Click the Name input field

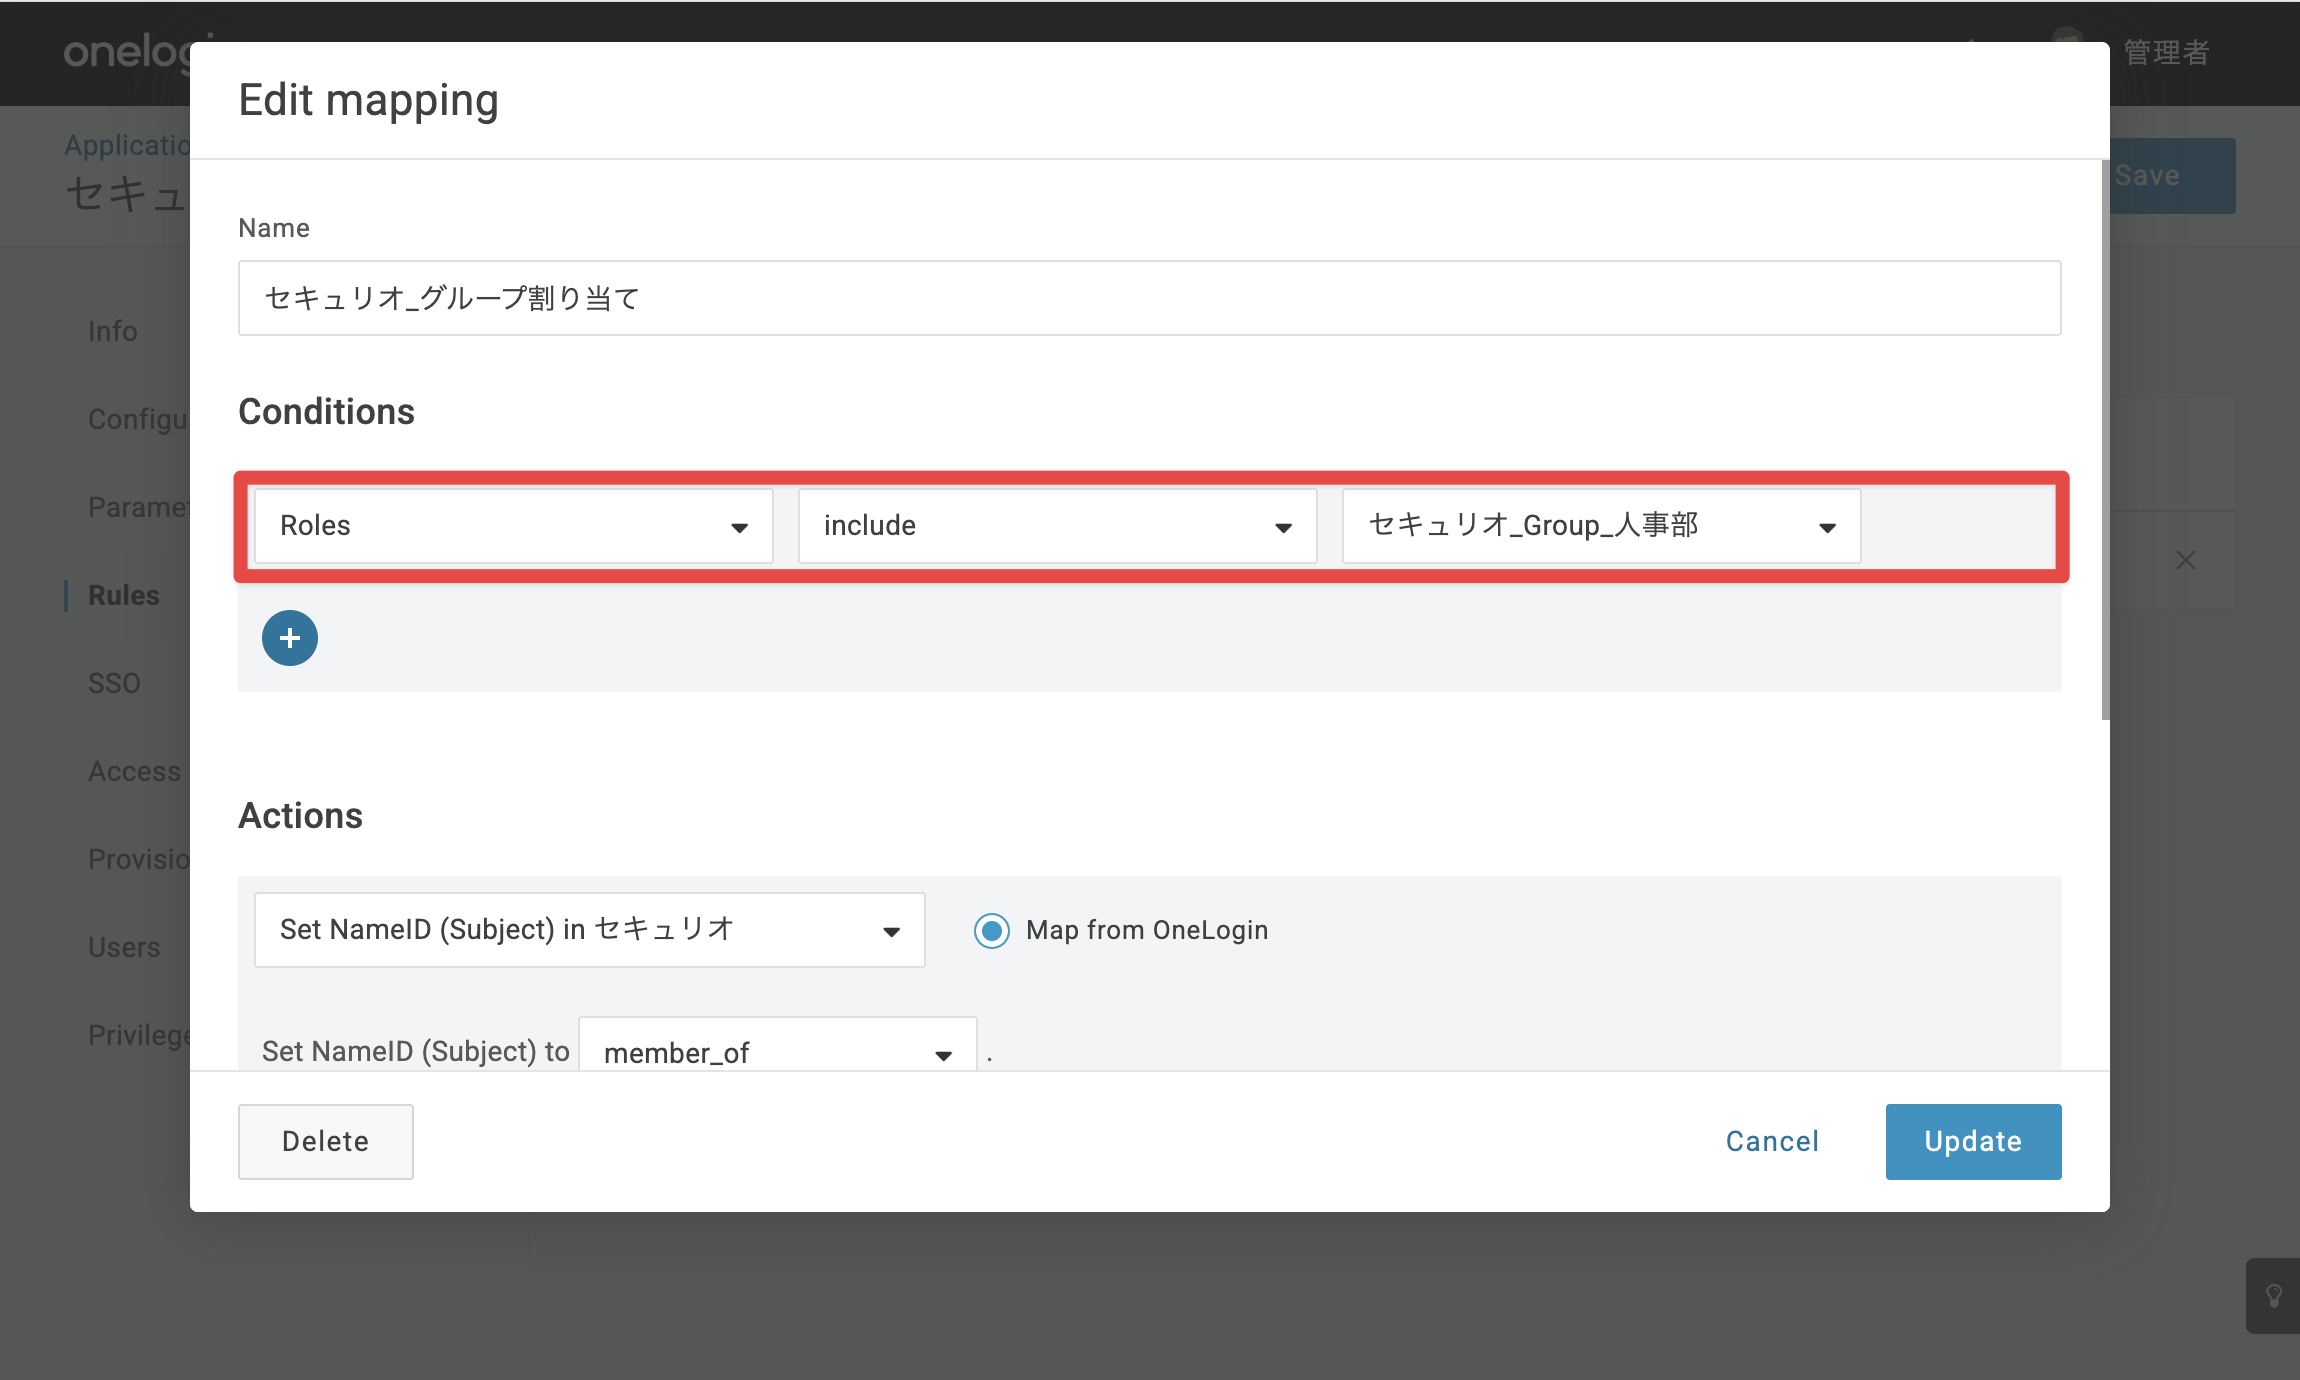1150,298
